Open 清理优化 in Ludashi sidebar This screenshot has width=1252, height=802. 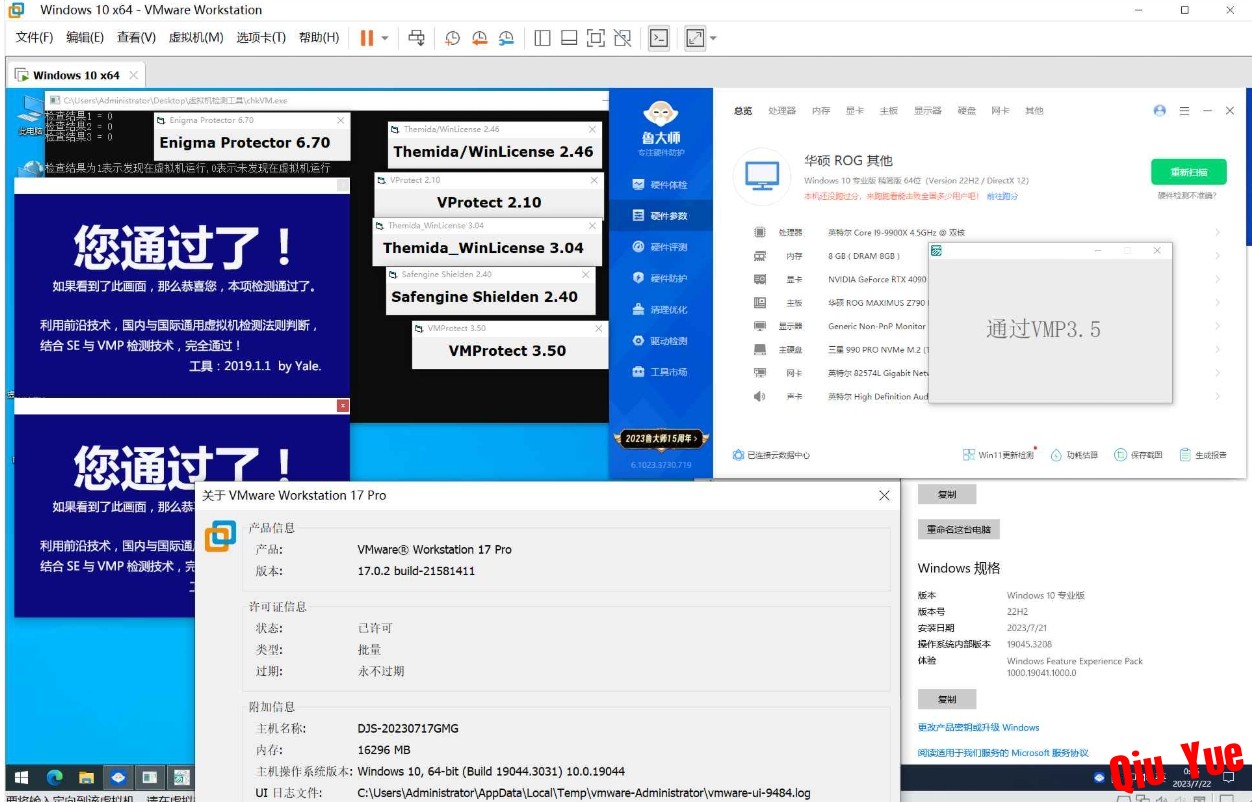tap(660, 310)
